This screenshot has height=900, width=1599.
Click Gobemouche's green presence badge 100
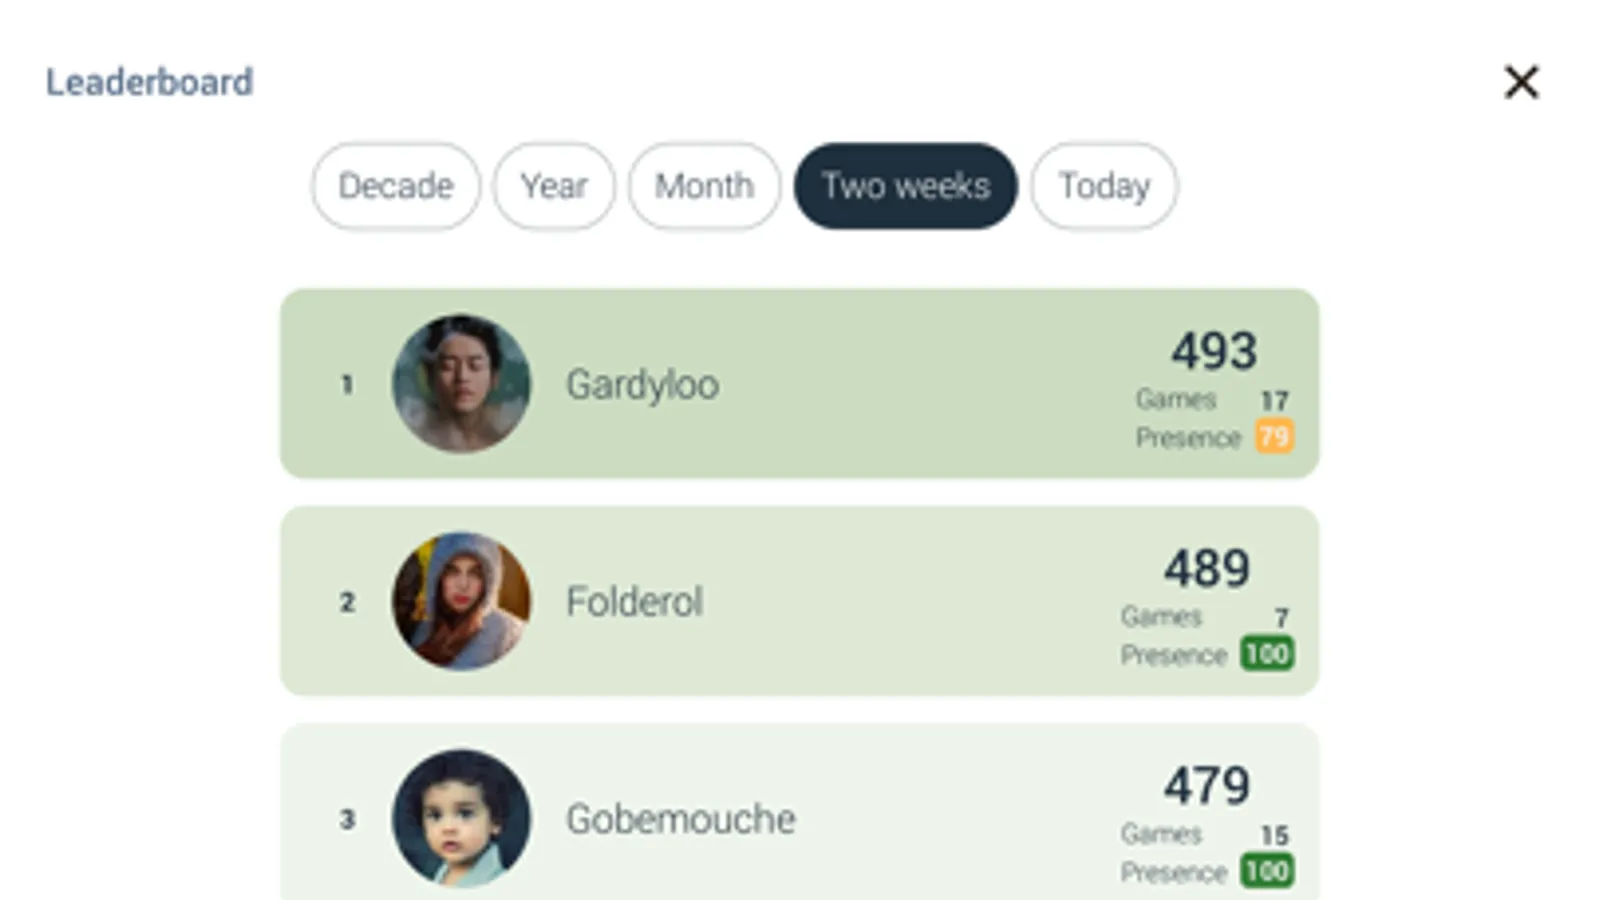coord(1267,871)
